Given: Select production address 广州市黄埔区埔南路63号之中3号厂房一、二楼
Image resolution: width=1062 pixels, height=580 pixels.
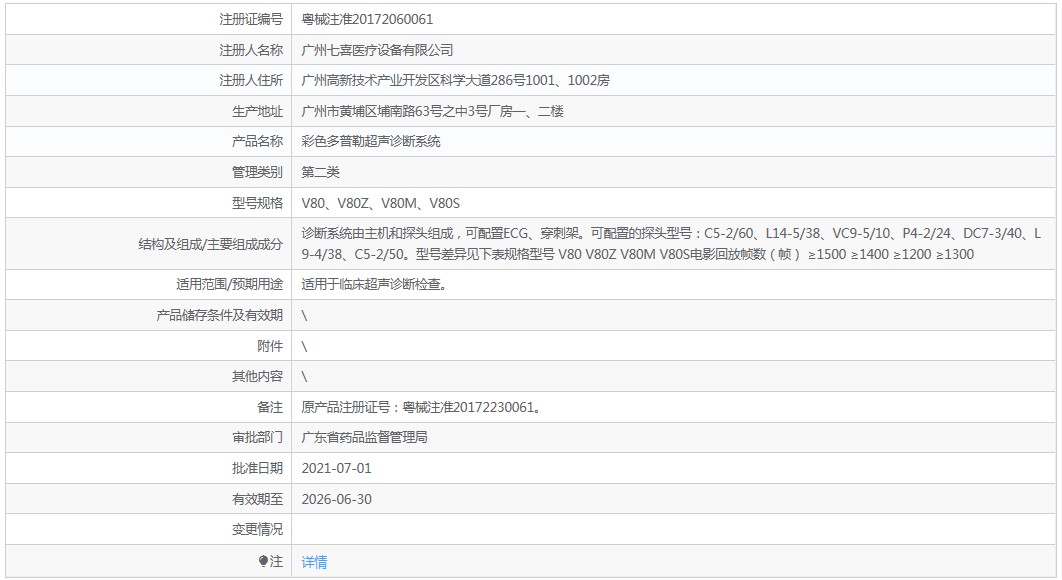Looking at the screenshot, I should click(x=432, y=111).
